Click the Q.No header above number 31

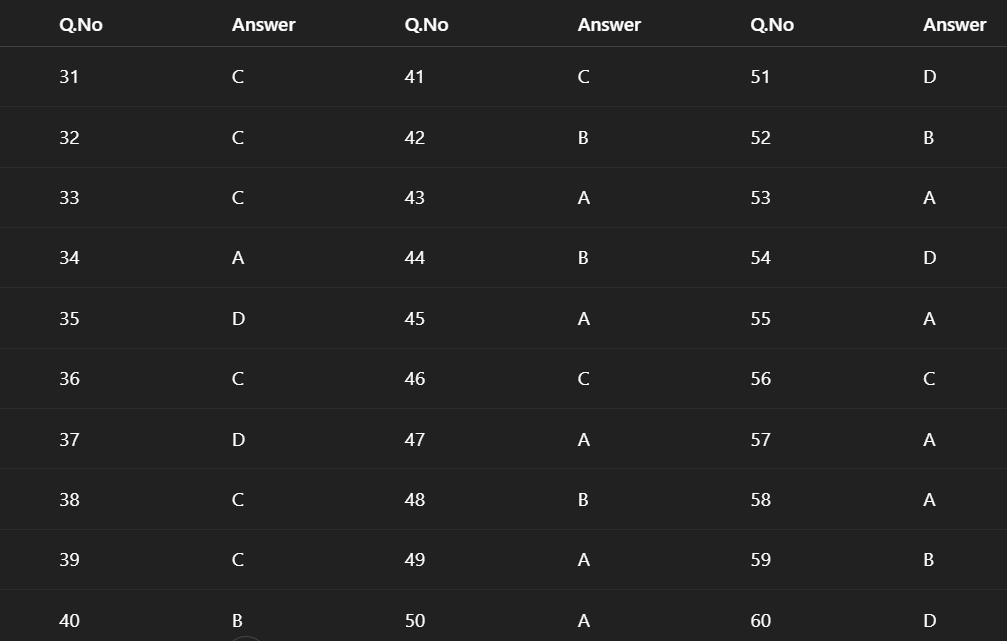click(81, 25)
